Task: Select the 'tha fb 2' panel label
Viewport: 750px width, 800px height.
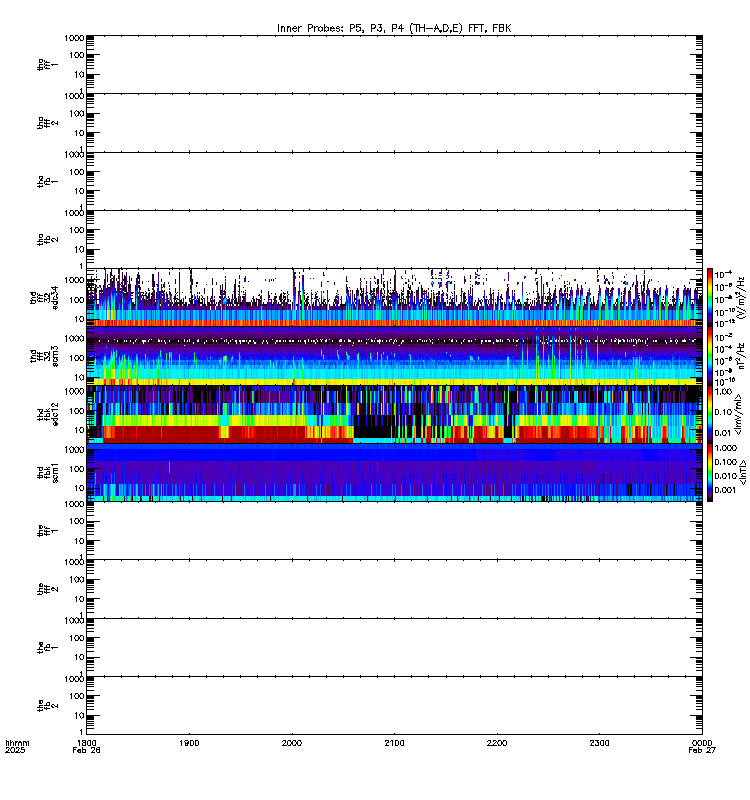Action: [47, 240]
